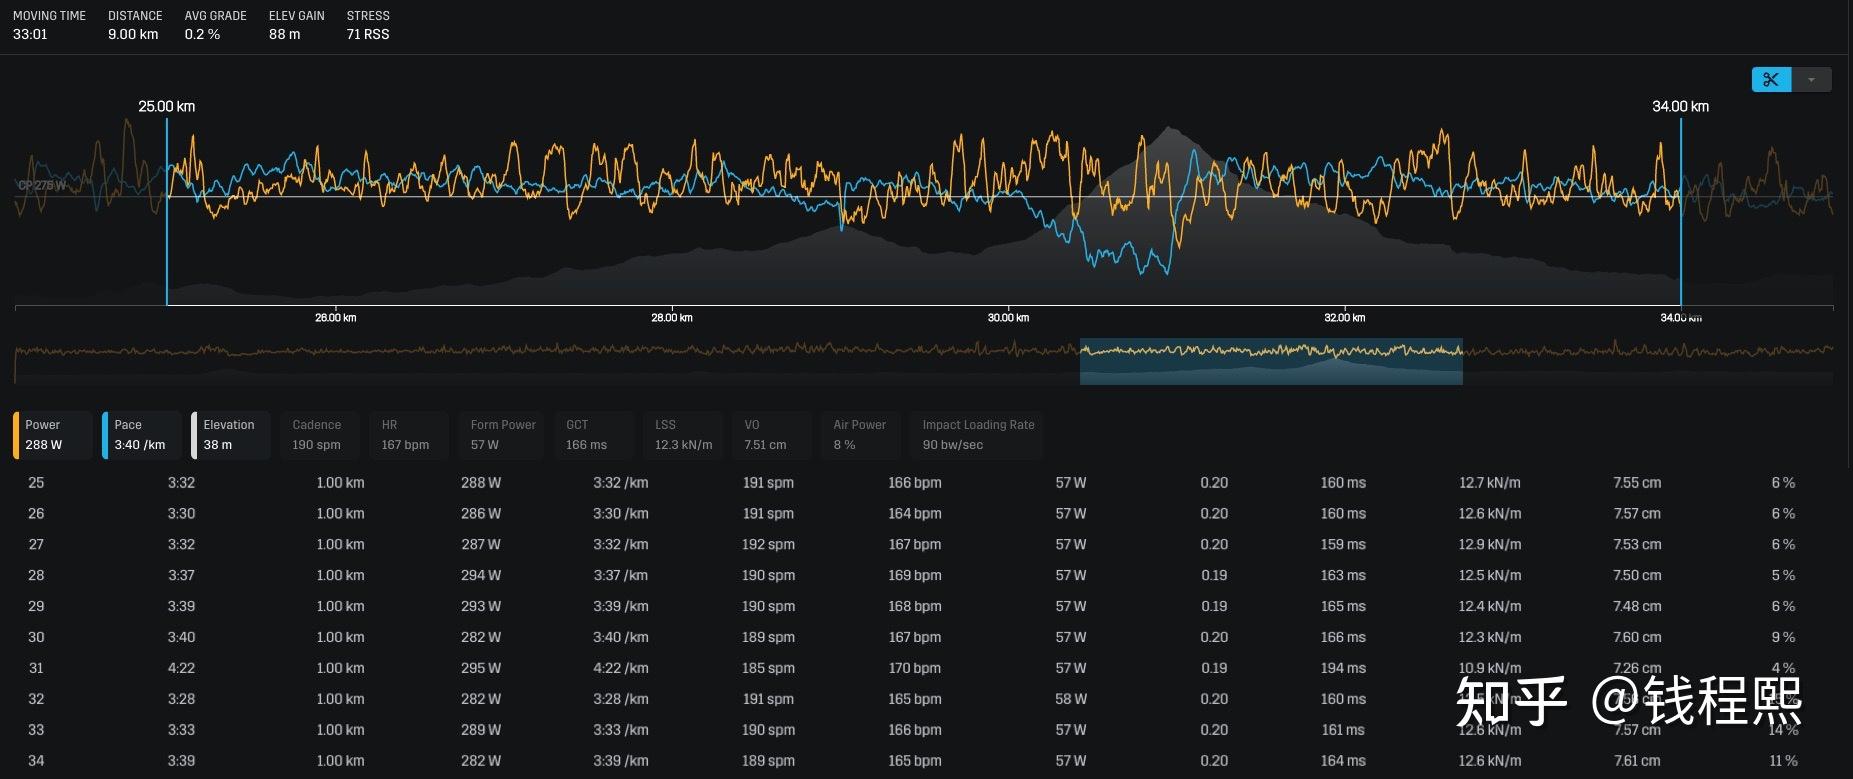
Task: Enable the HR metric chip
Action: (409, 435)
